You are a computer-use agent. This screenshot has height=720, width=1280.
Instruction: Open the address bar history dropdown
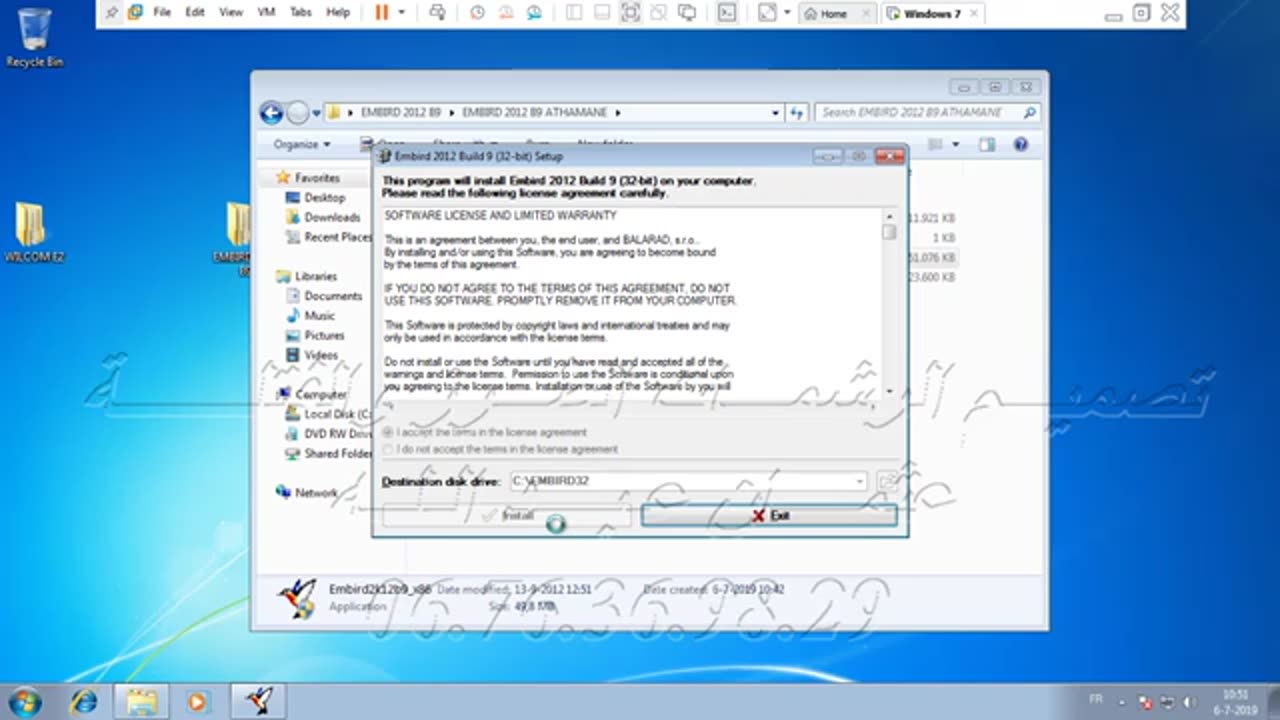coord(775,113)
